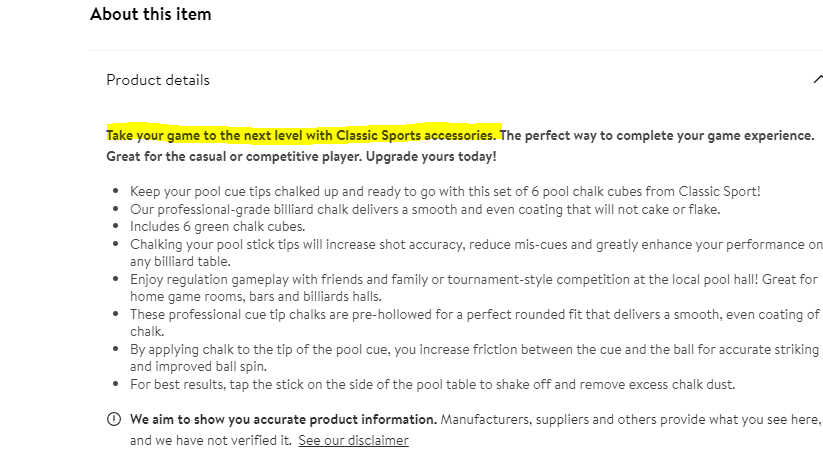Click the Product details section header
This screenshot has height=470, width=823.
pyautogui.click(x=158, y=80)
